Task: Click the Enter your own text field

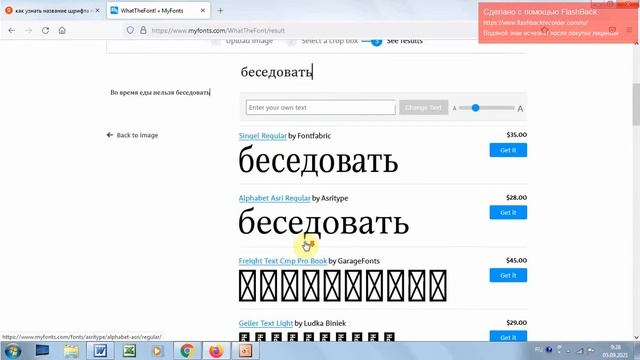Action: [321, 107]
